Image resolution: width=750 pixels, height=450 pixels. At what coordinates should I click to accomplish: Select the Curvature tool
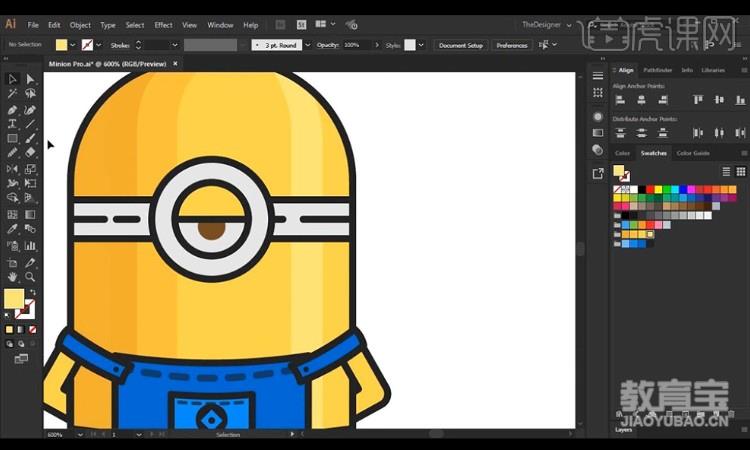point(30,110)
